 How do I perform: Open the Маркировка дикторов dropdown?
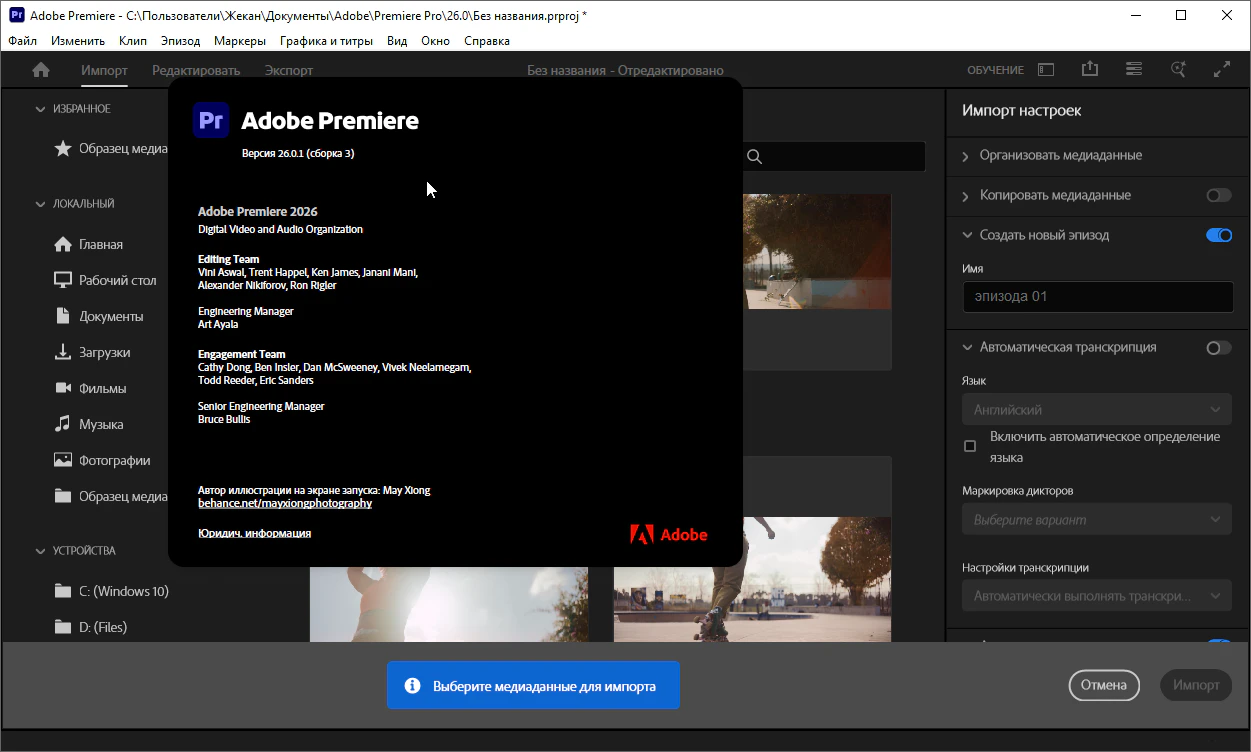click(1096, 520)
